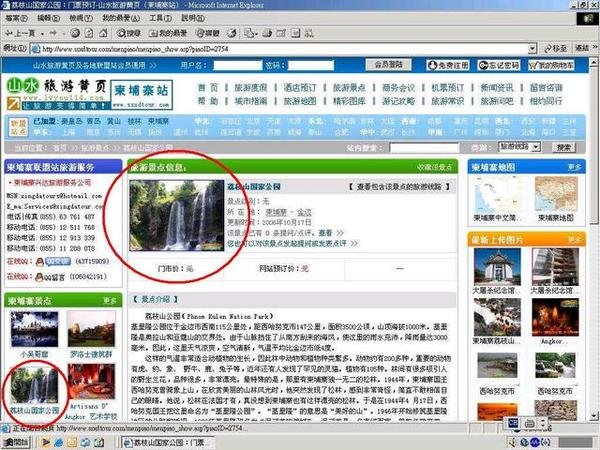Open the 精彩图库 nav link
The image size is (600, 450).
click(x=349, y=101)
